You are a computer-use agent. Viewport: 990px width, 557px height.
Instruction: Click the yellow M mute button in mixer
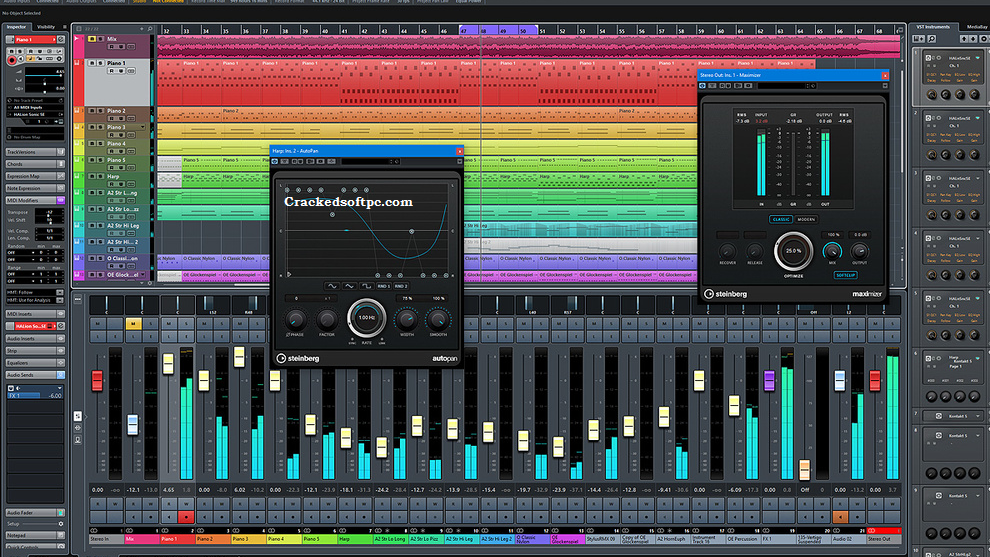click(133, 324)
